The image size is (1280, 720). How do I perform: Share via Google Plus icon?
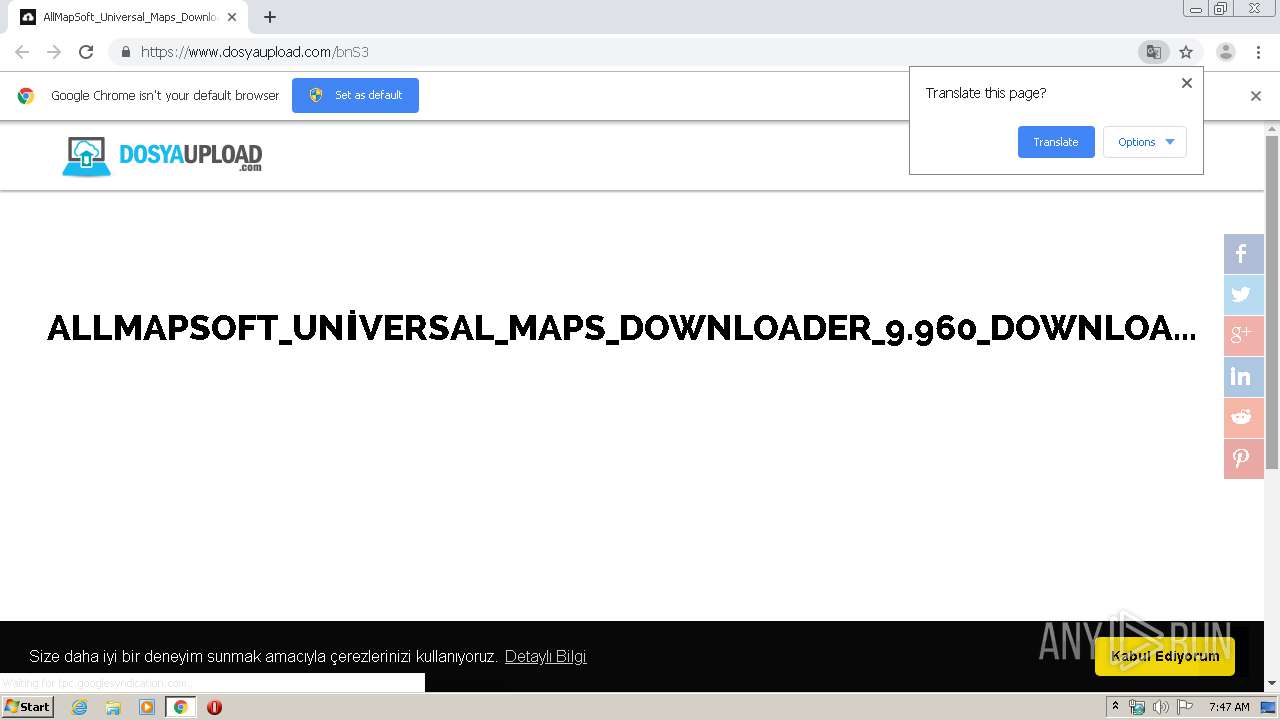[x=1243, y=336]
